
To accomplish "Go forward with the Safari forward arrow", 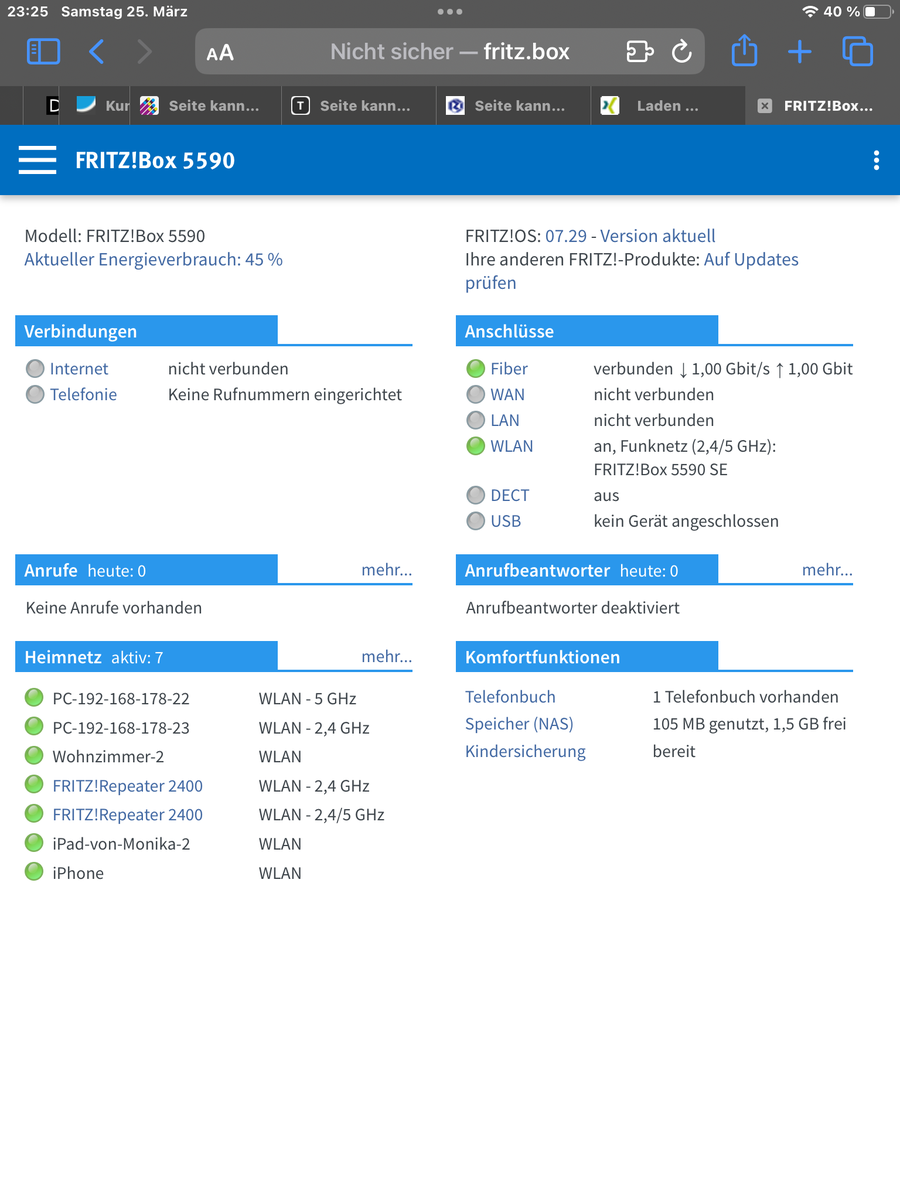I will 144,51.
